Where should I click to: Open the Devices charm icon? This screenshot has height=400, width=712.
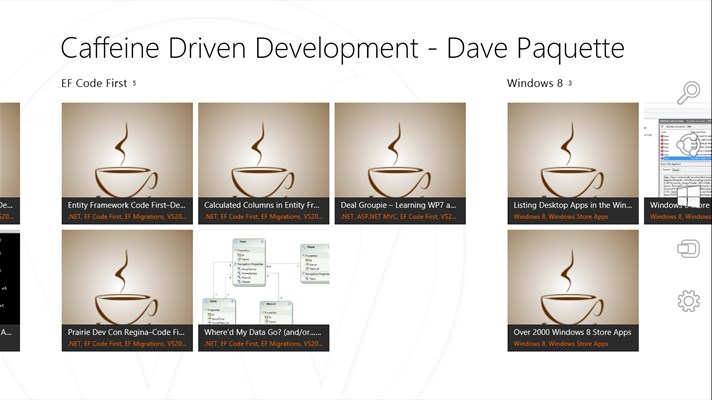[688, 249]
